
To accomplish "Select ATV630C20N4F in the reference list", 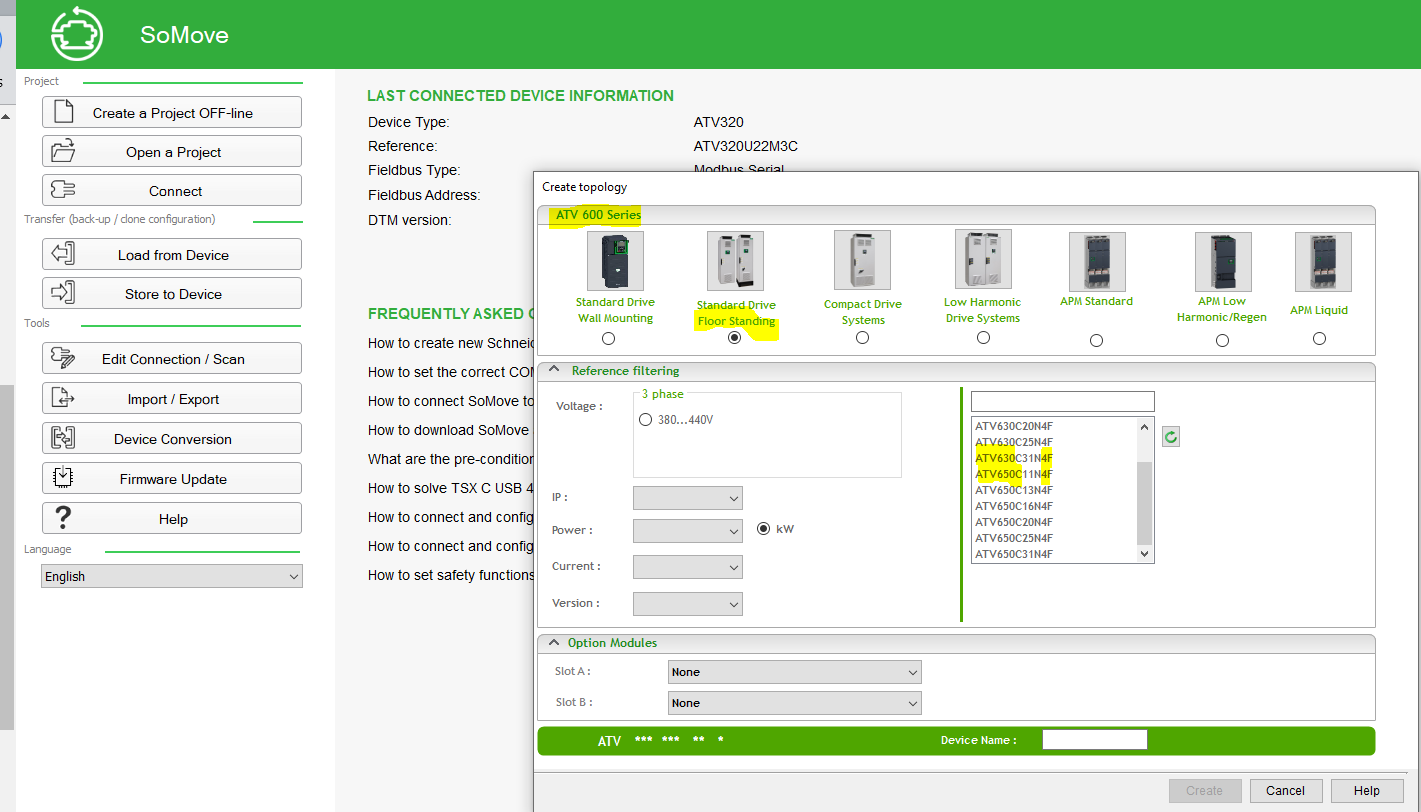I will (1014, 426).
